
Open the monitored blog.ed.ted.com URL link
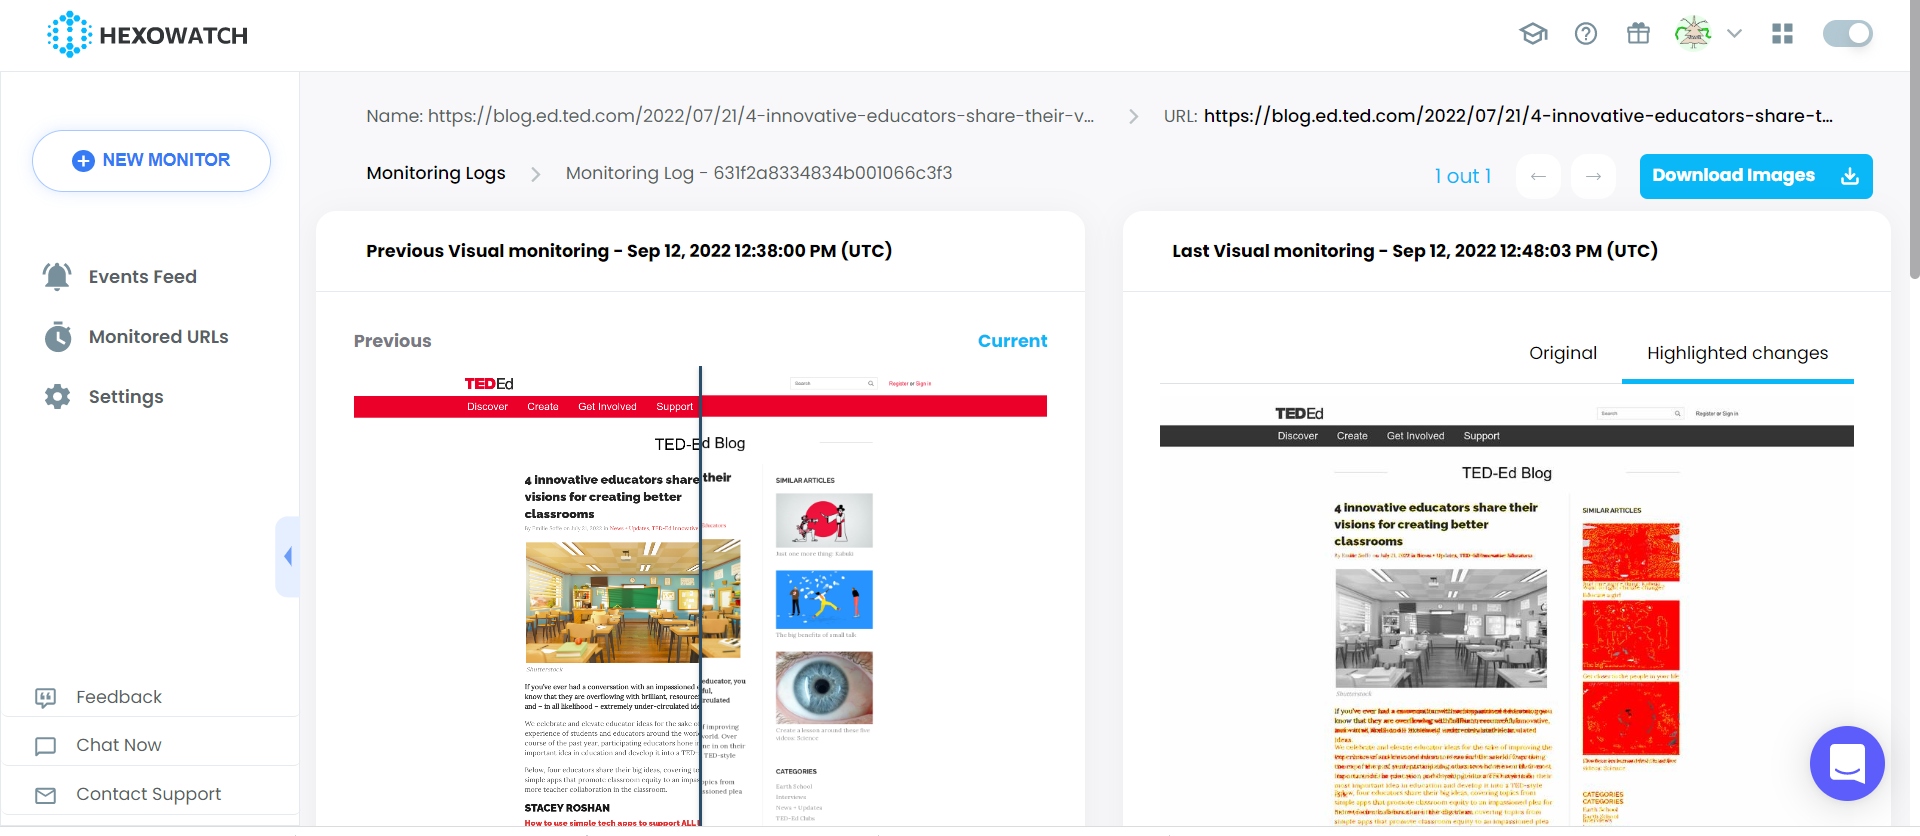click(x=1518, y=116)
